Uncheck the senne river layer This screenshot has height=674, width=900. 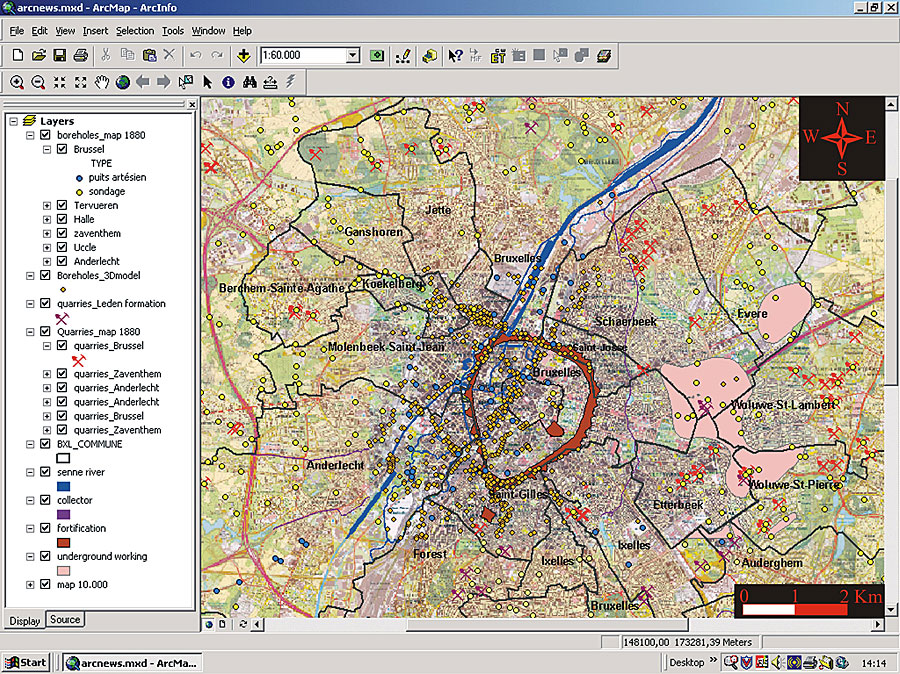(45, 472)
